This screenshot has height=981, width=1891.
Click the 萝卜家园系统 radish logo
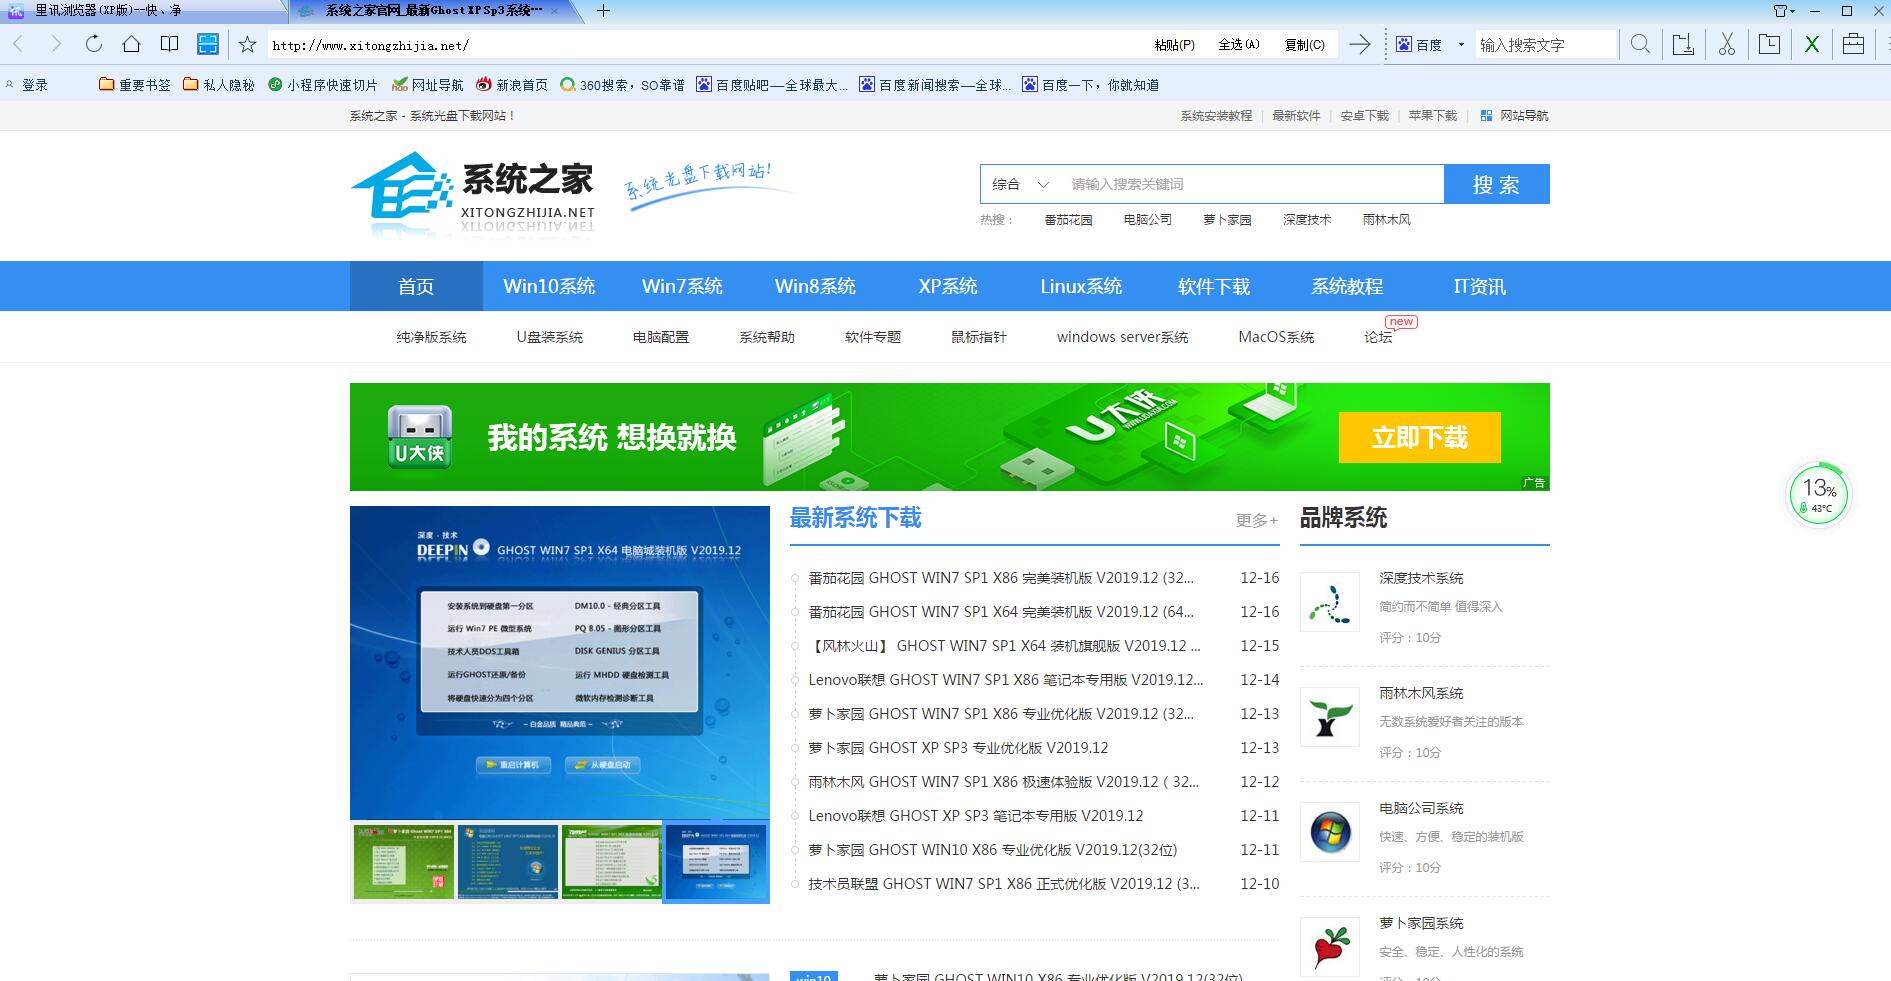click(1330, 947)
